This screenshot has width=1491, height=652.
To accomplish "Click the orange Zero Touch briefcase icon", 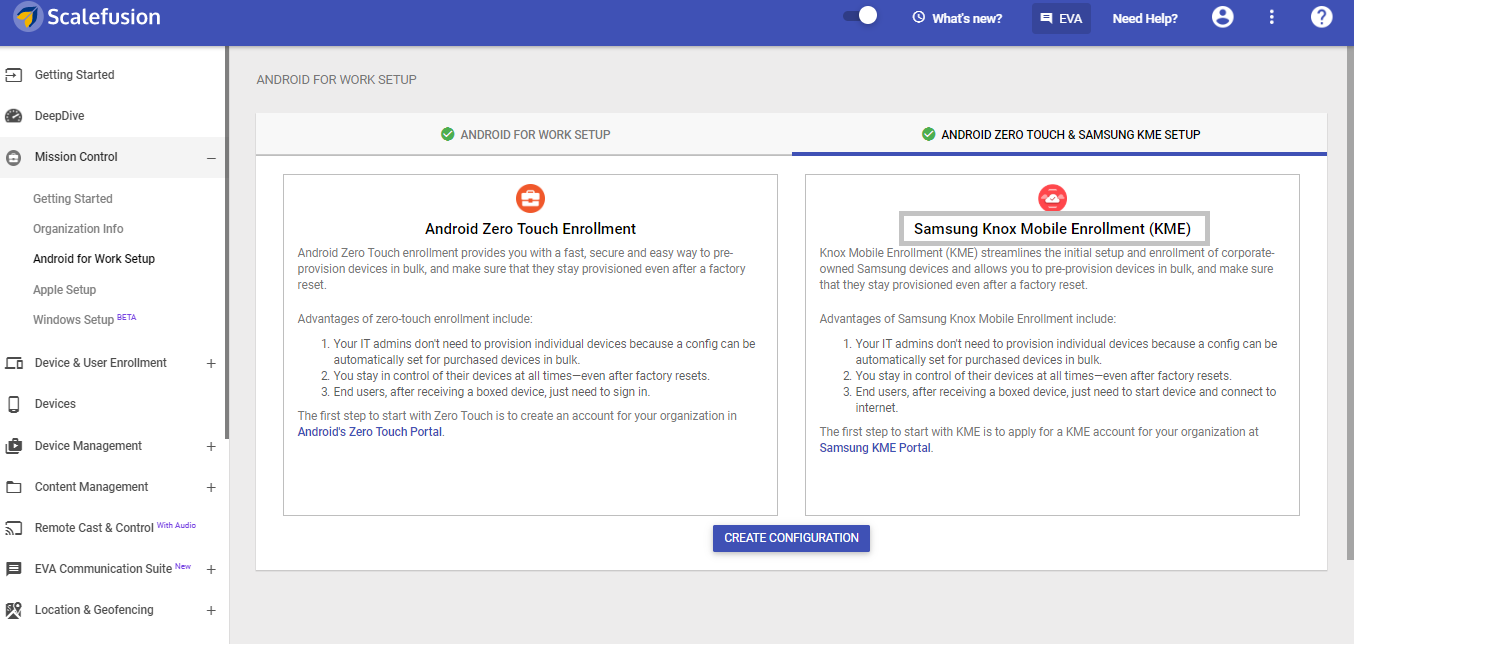I will click(531, 198).
